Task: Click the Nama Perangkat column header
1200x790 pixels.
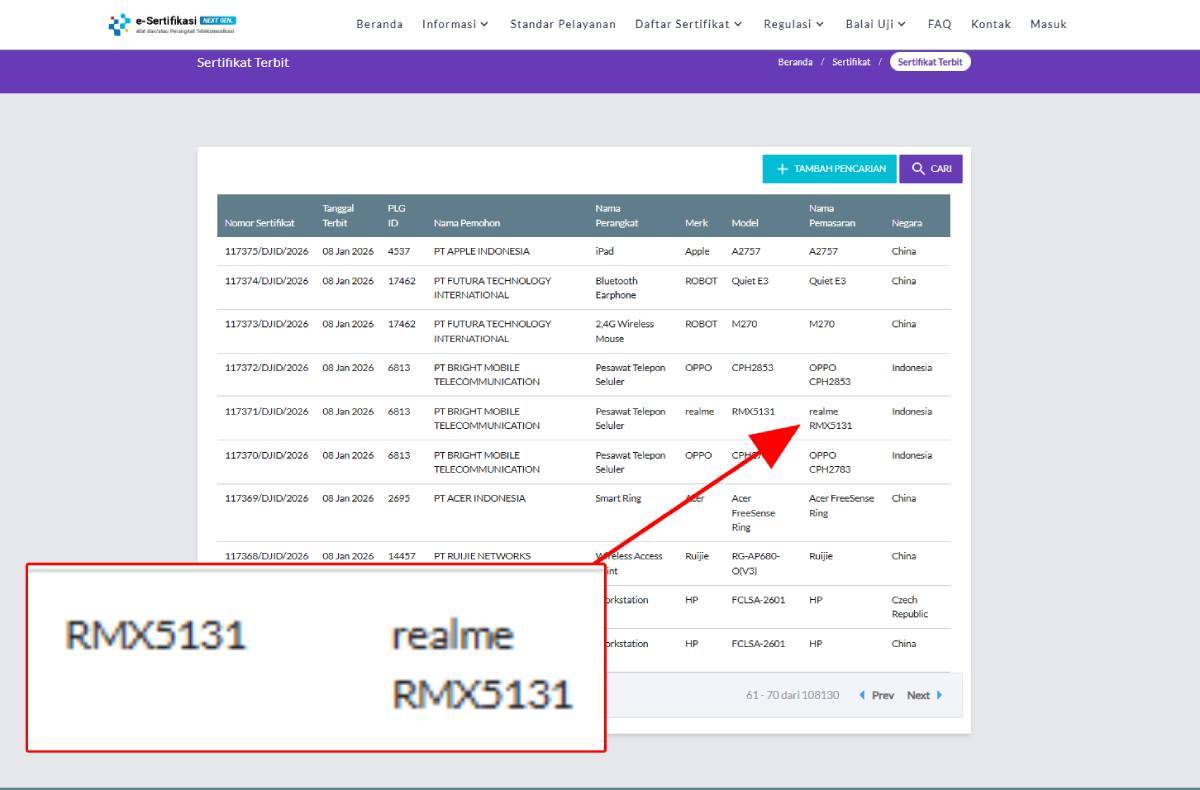Action: tap(617, 216)
